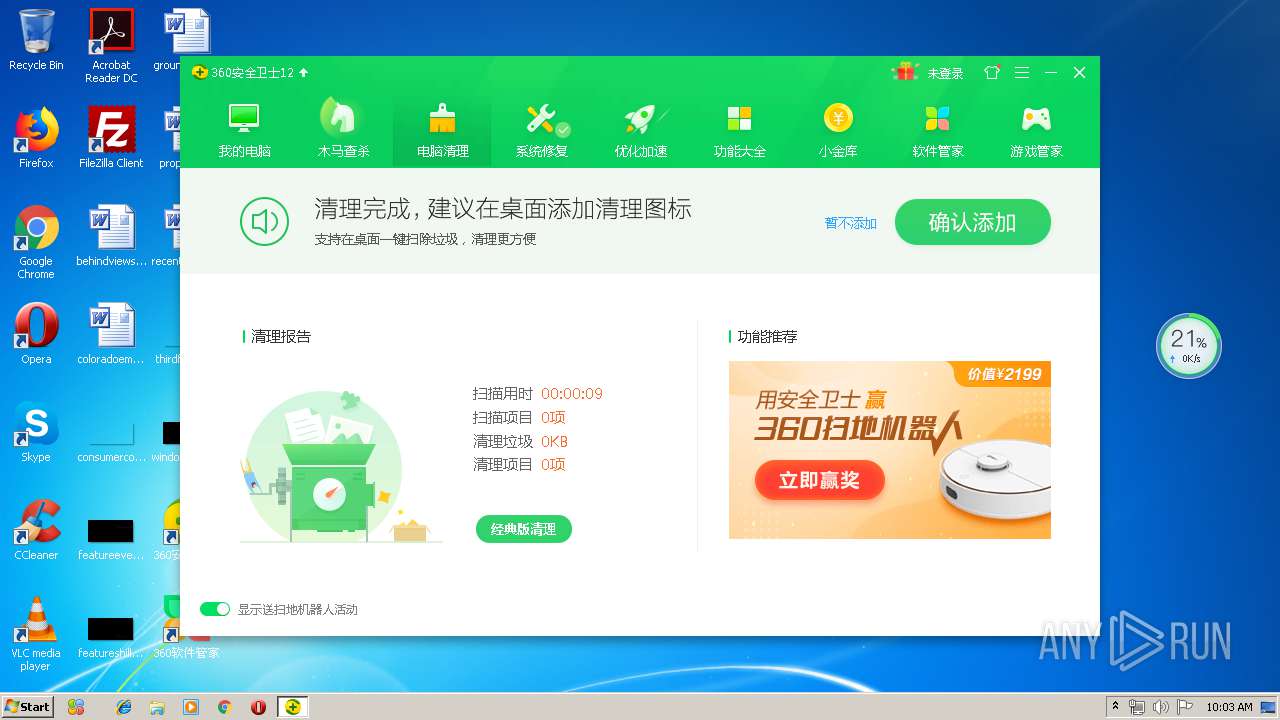Open the skin (shirt) icon
Image resolution: width=1280 pixels, height=720 pixels.
pyautogui.click(x=992, y=73)
